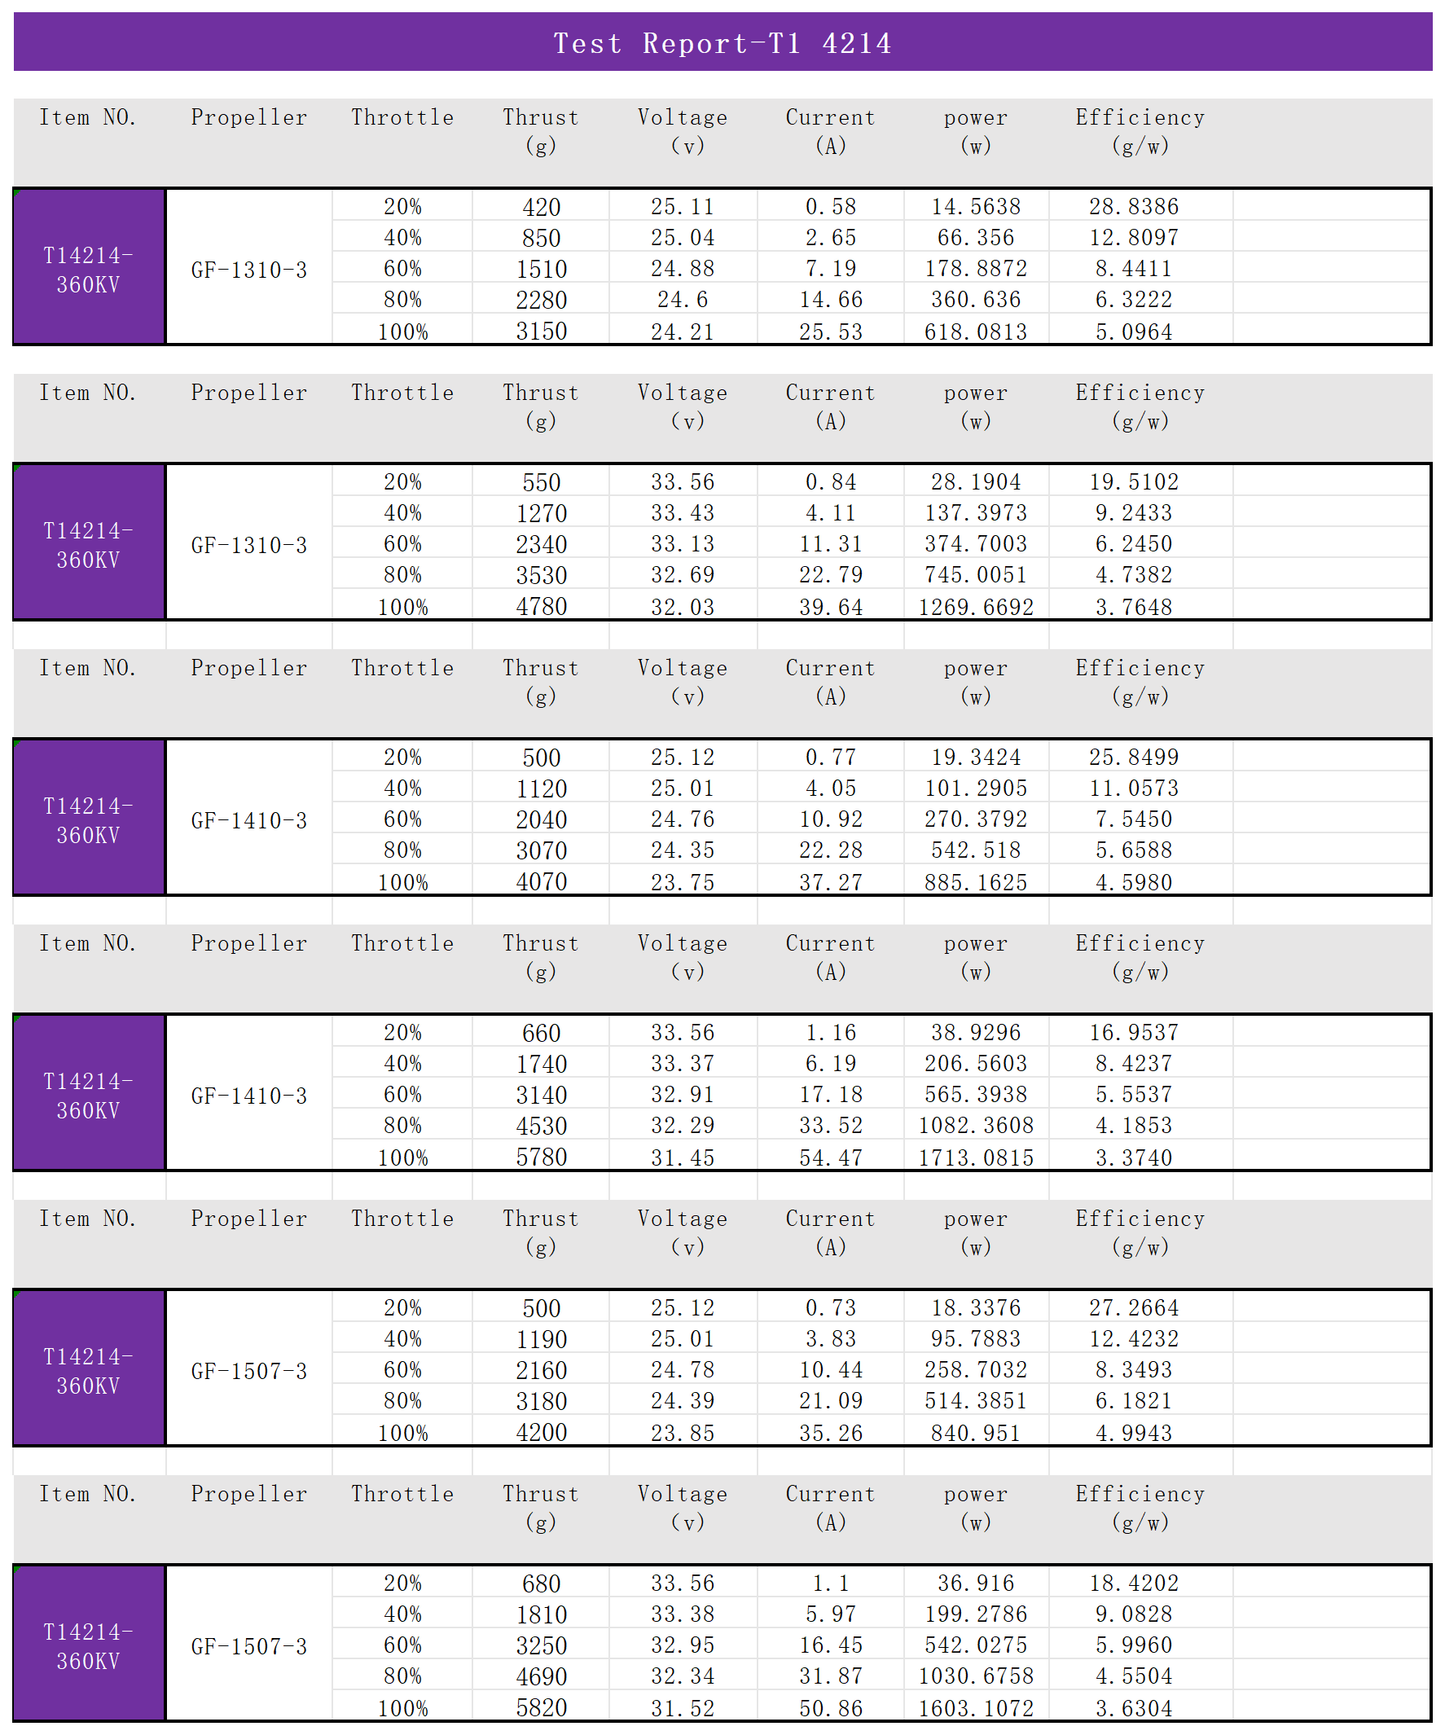The height and width of the screenshot is (1735, 1445).
Task: Select the thrust cell showing 3150
Action: pos(541,331)
